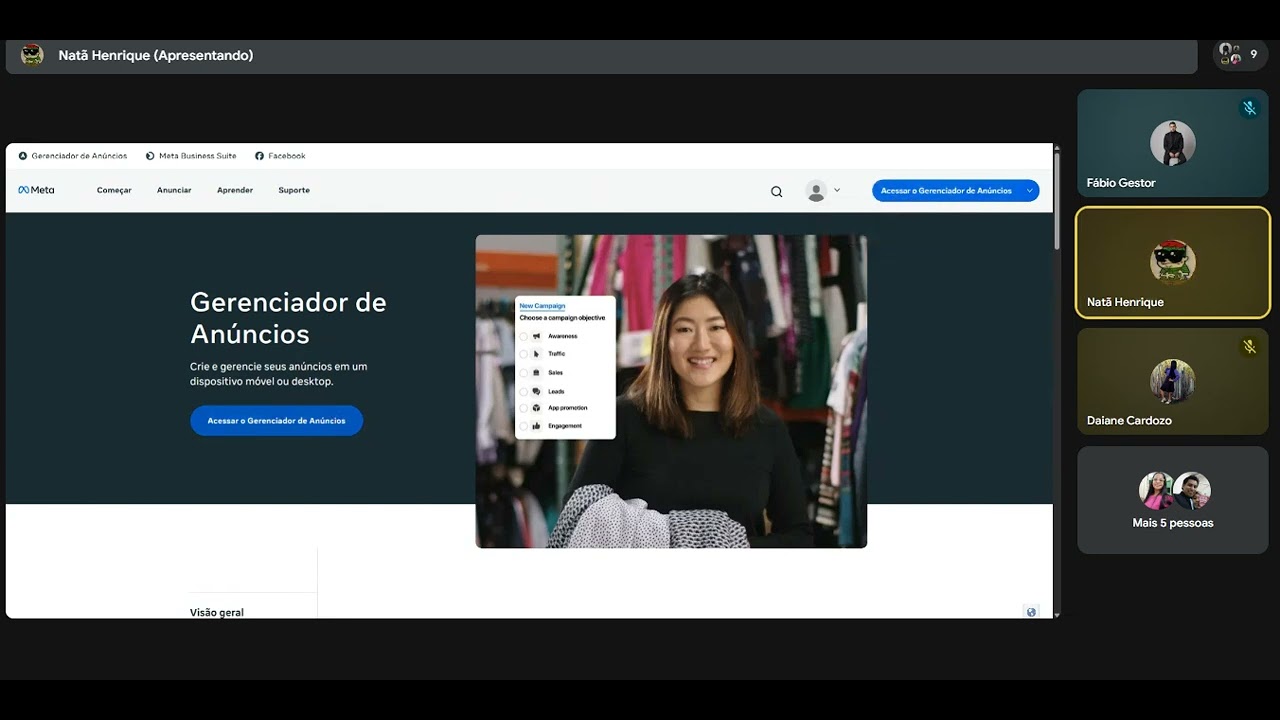The image size is (1280, 720).
Task: Click the profile avatar icon in the Meta header
Action: pos(816,191)
